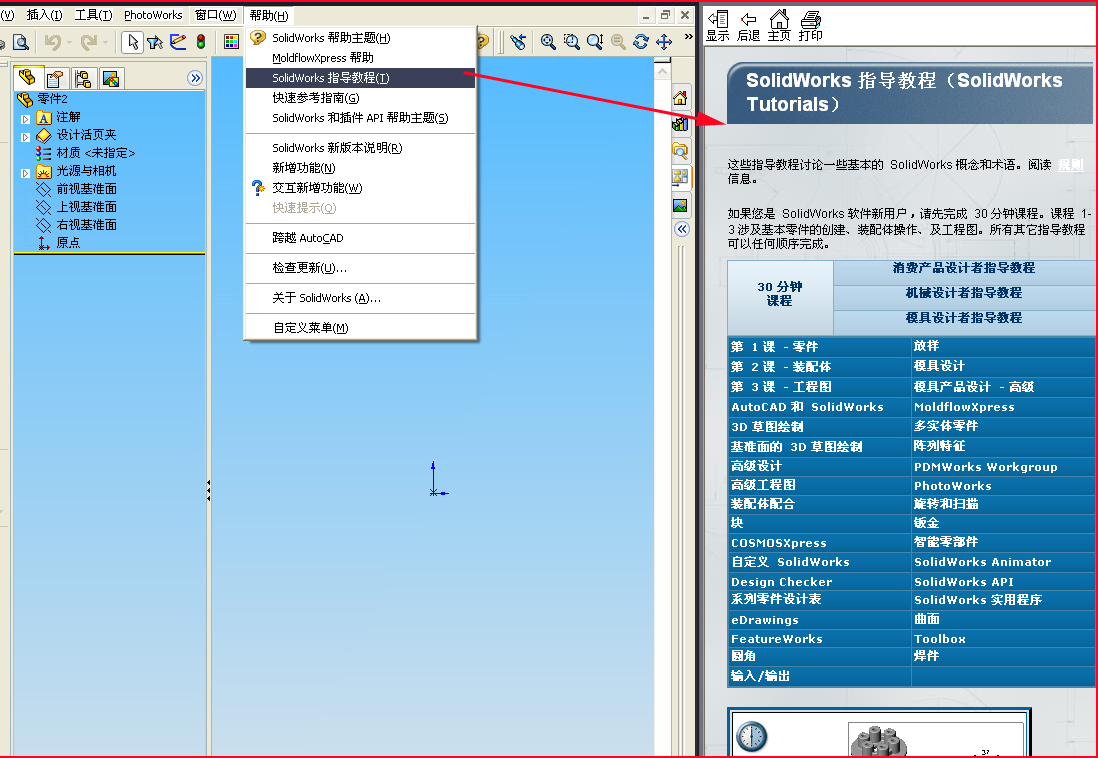Screen dimensions: 1098x758
Task: Expand the 光源与相机 tree node
Action: (x=25, y=172)
